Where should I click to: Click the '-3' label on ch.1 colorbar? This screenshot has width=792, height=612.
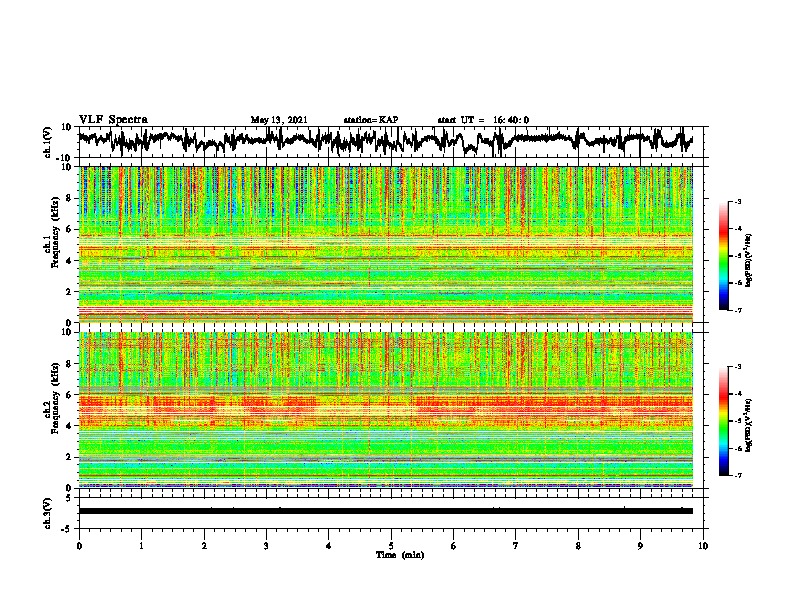click(737, 202)
